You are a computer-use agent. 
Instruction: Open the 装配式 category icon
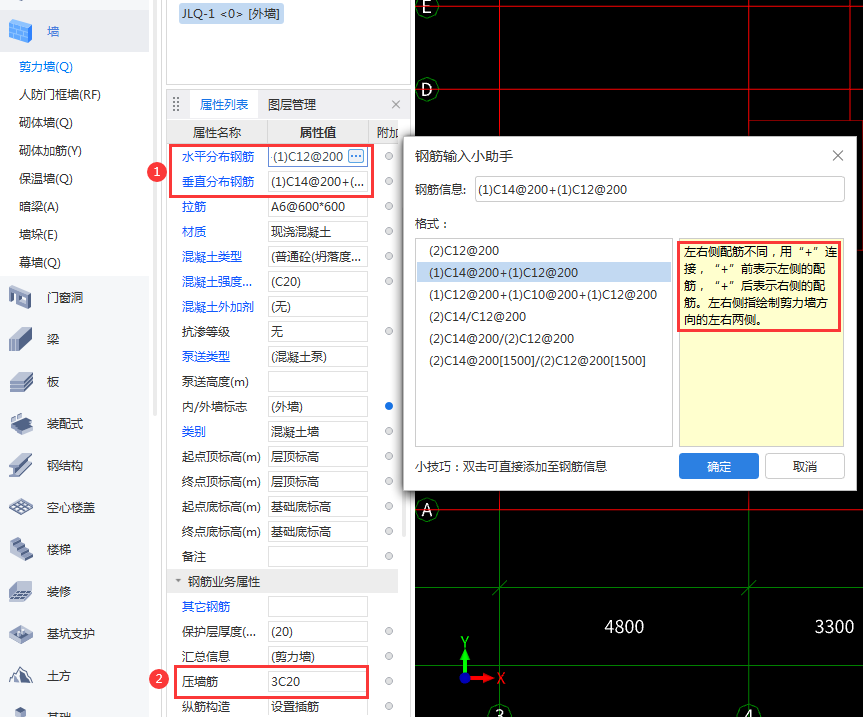point(20,423)
